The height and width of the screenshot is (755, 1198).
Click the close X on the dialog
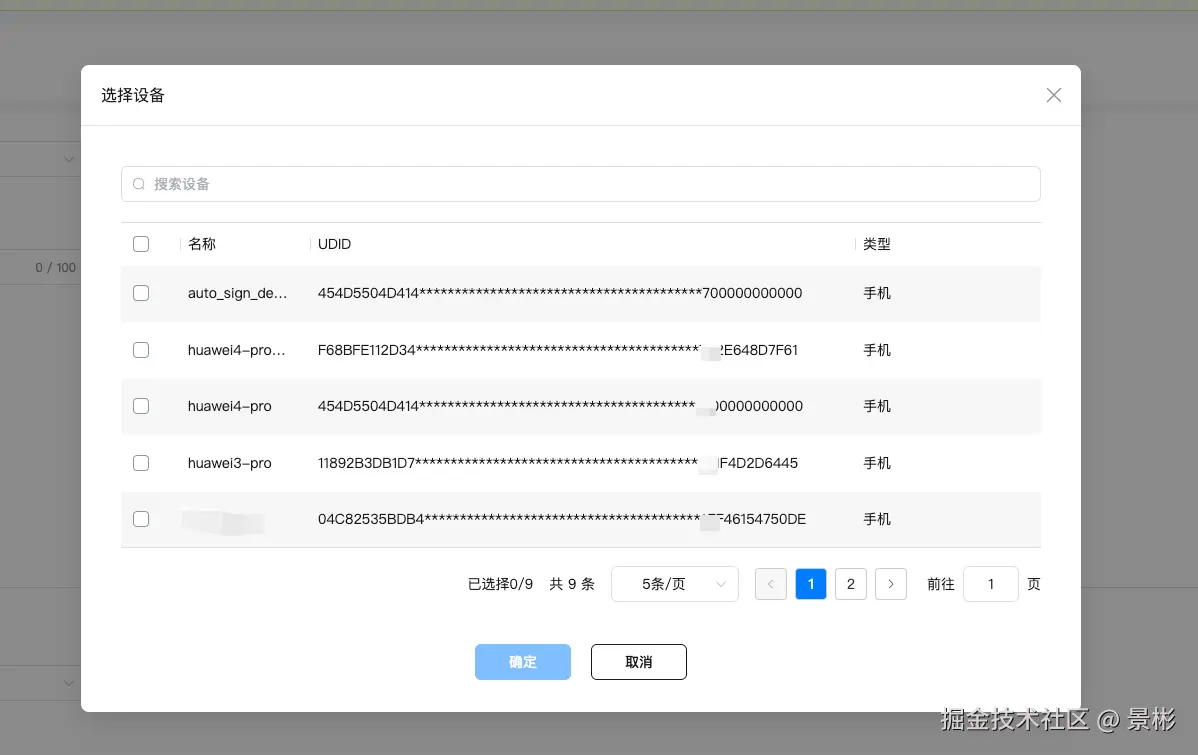point(1053,95)
